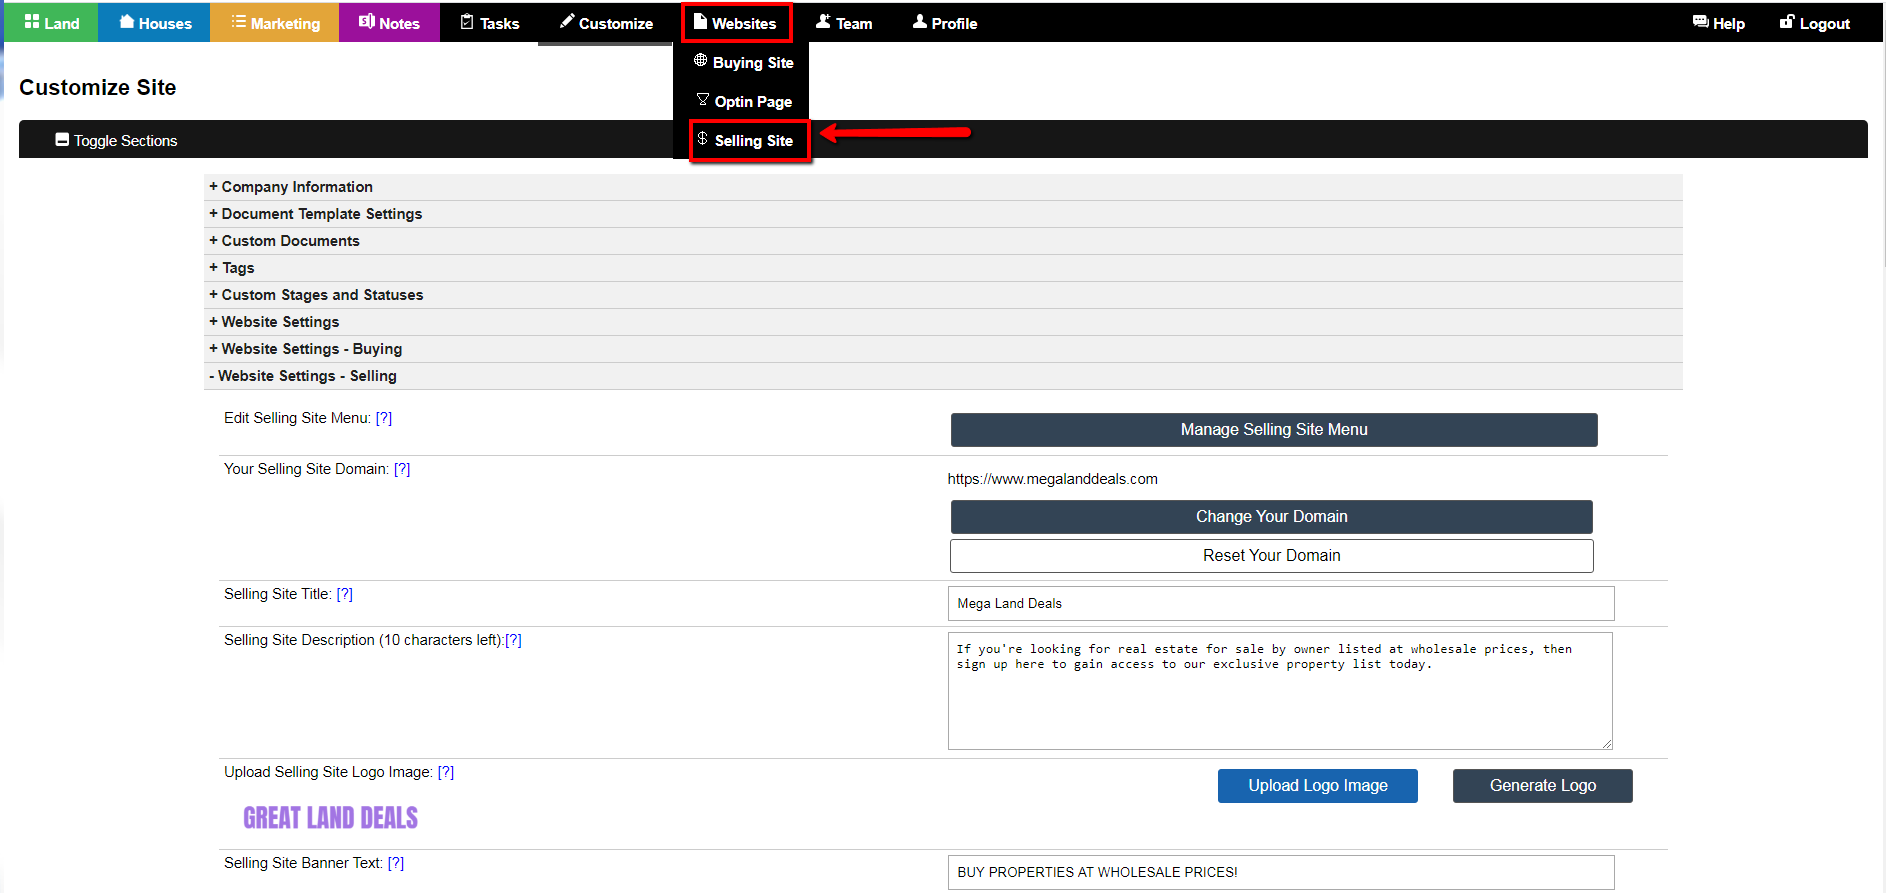Click the Logout lock icon
The width and height of the screenshot is (1886, 893).
(1787, 21)
